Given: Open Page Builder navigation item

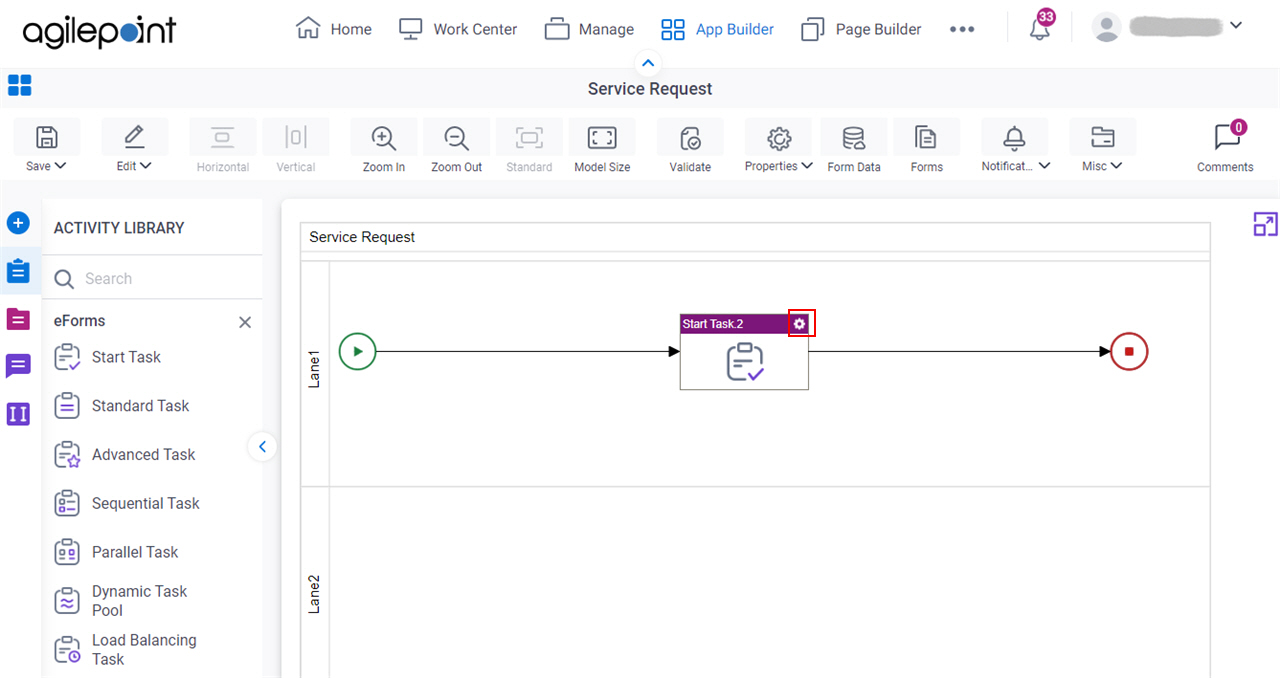Looking at the screenshot, I should tap(861, 29).
